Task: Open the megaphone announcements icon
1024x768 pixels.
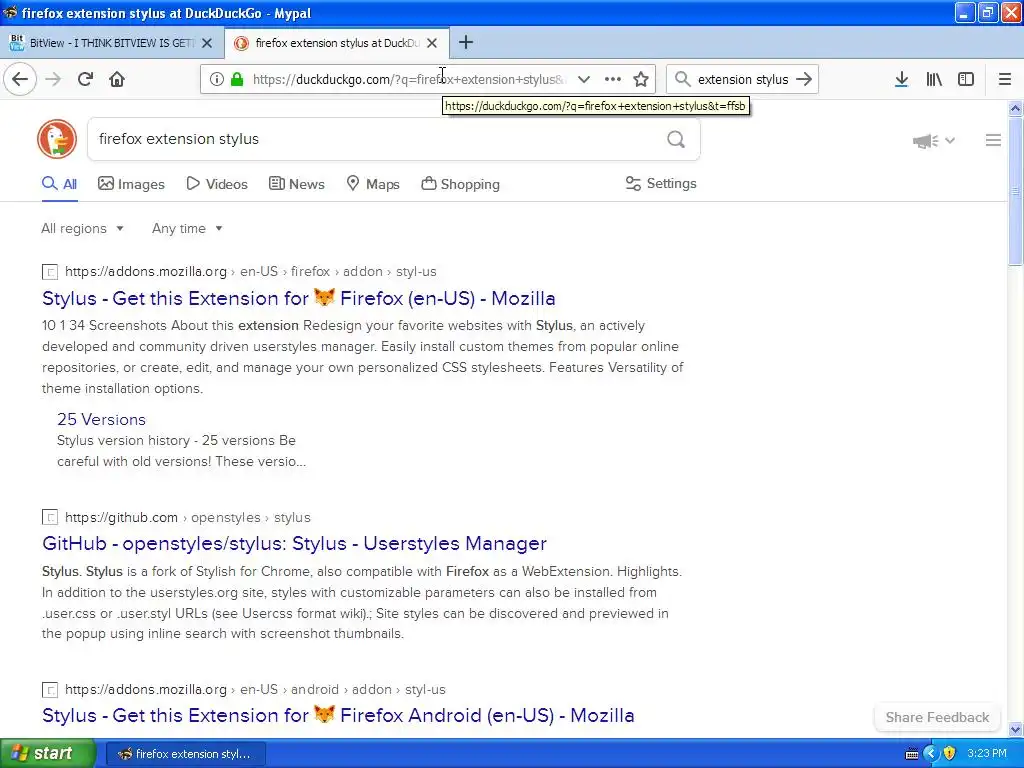Action: (925, 140)
